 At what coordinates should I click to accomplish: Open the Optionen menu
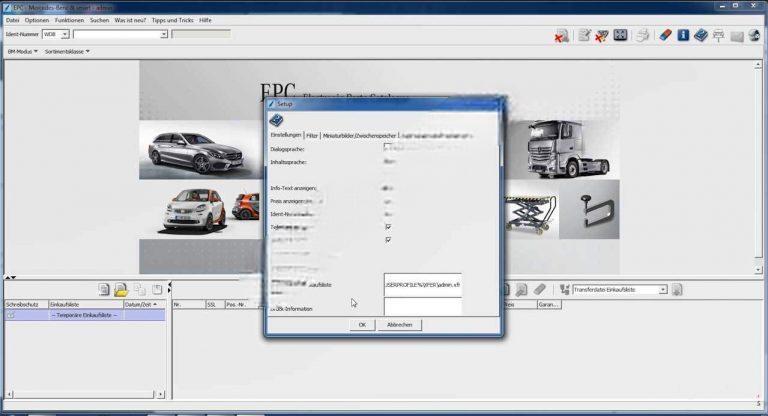[37, 20]
